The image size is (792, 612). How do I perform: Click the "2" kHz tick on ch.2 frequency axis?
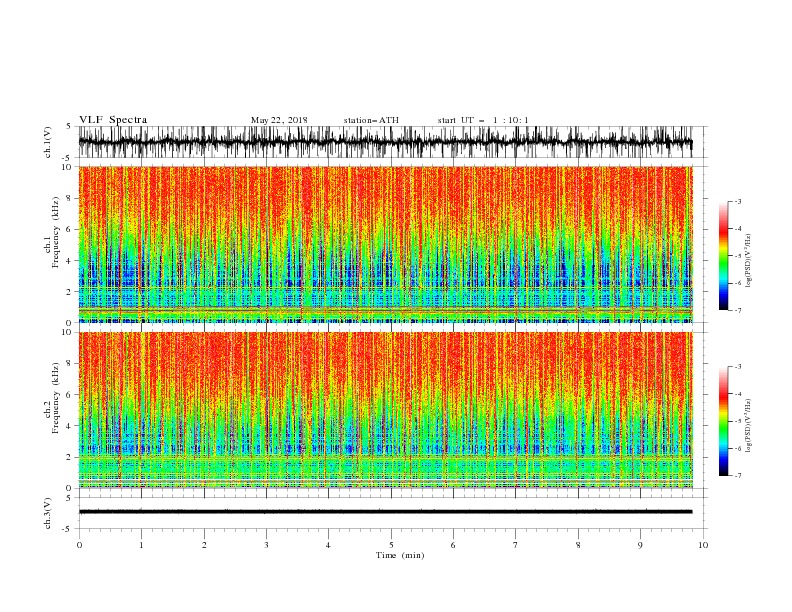pos(69,457)
